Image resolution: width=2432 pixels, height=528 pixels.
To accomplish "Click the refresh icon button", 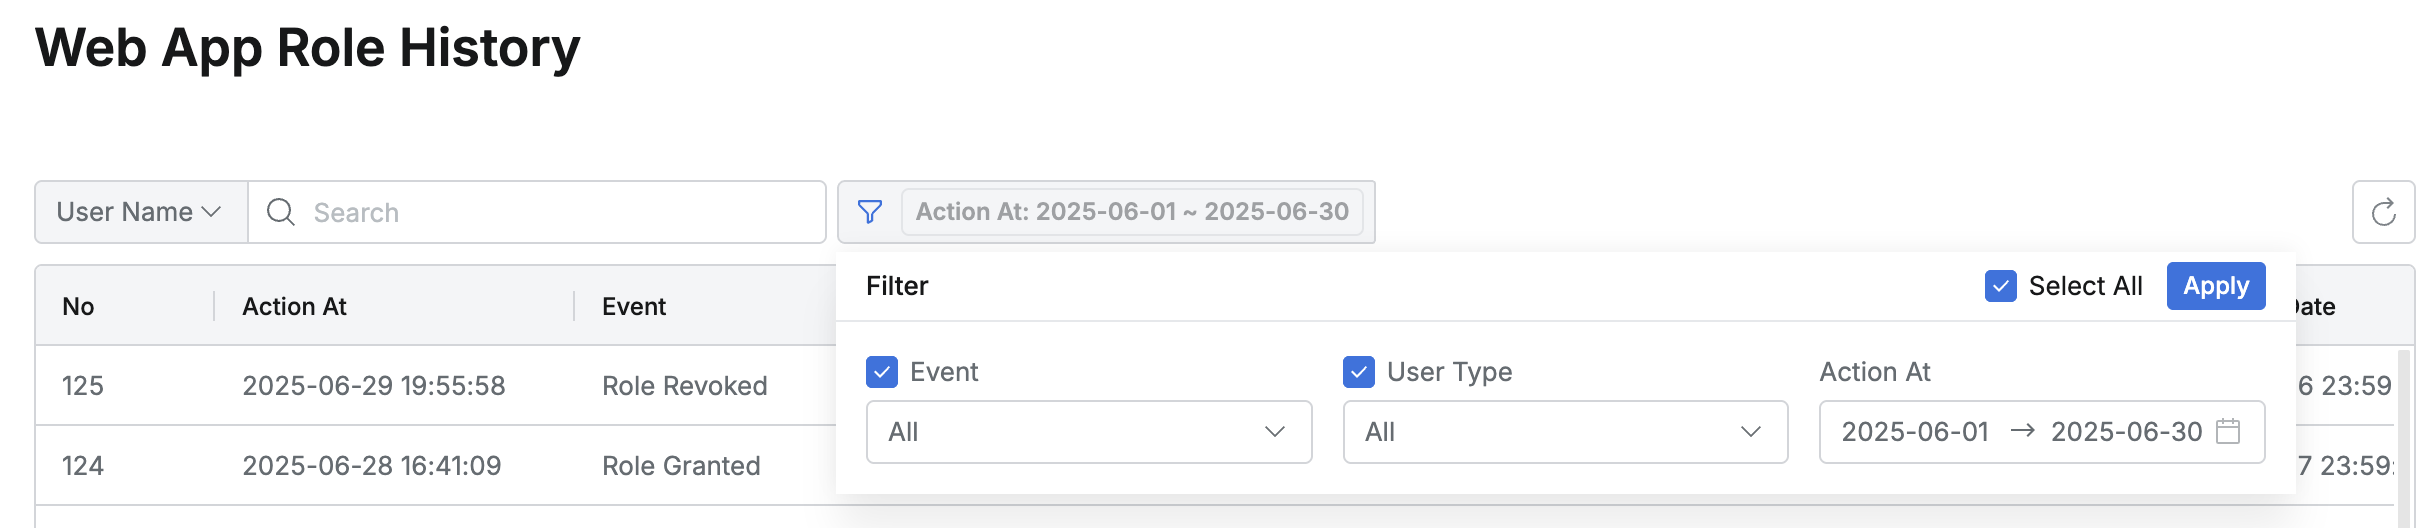I will pos(2383,212).
